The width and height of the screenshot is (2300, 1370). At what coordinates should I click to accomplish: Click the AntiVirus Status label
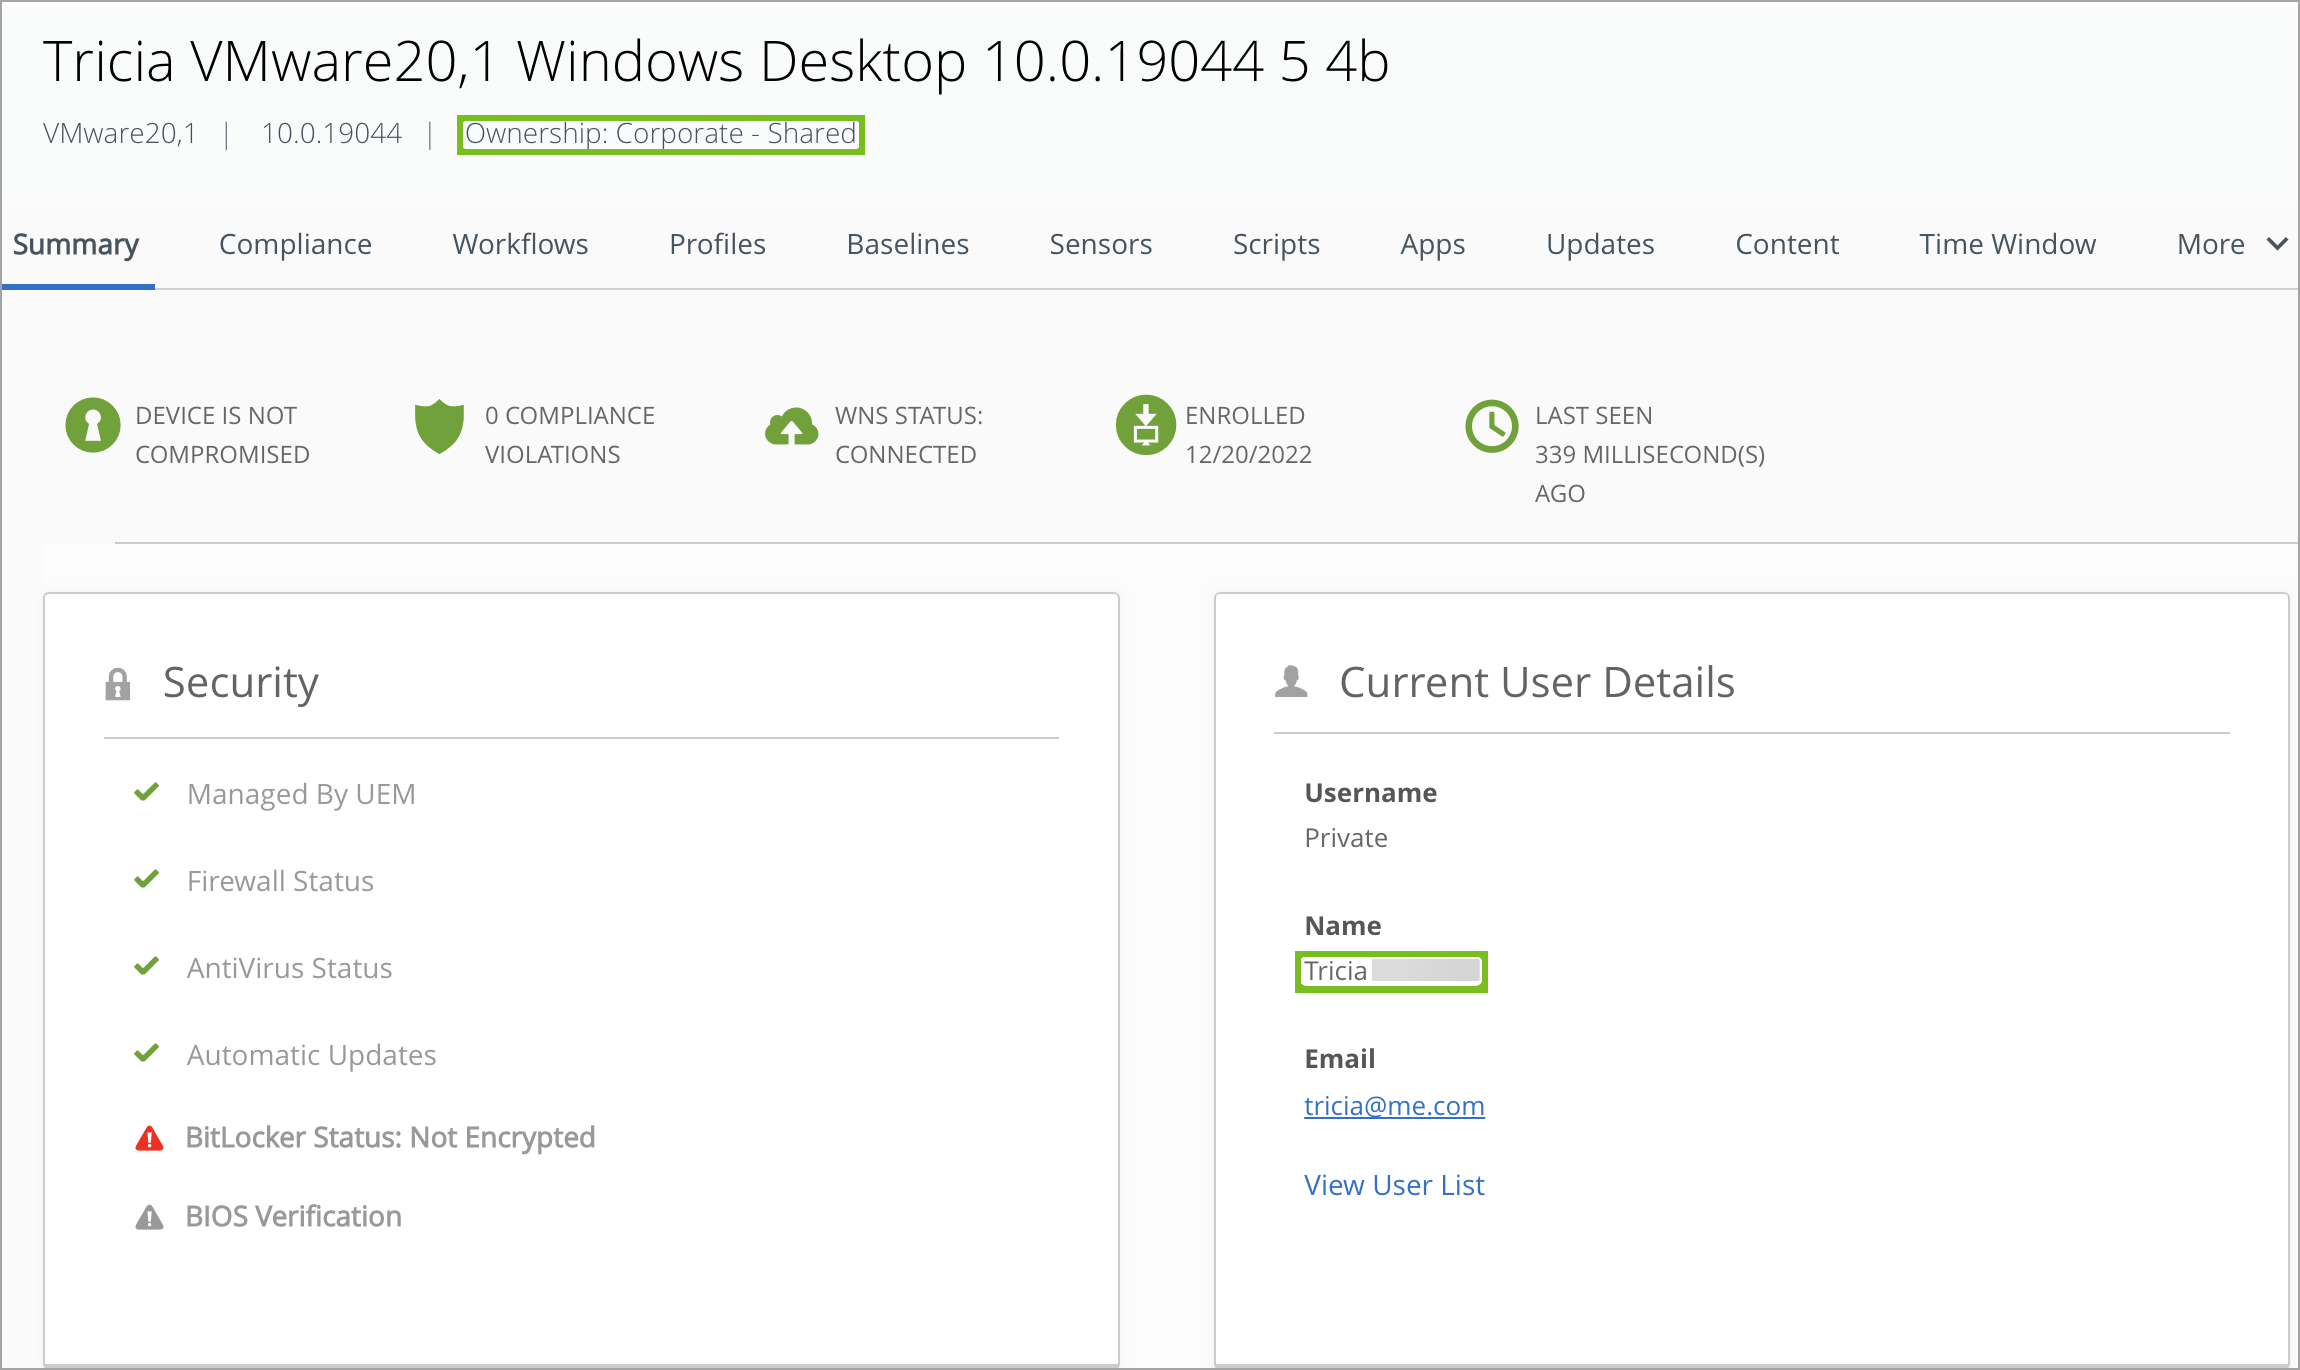tap(289, 968)
